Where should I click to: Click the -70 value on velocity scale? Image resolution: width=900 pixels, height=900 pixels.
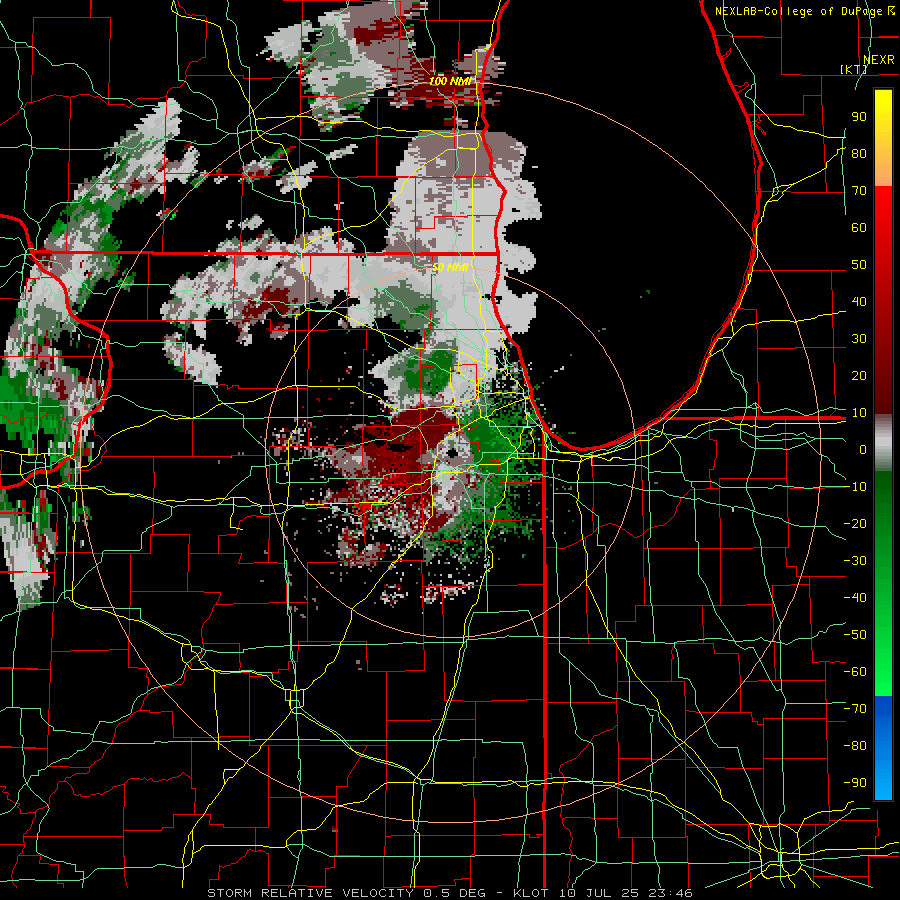855,708
